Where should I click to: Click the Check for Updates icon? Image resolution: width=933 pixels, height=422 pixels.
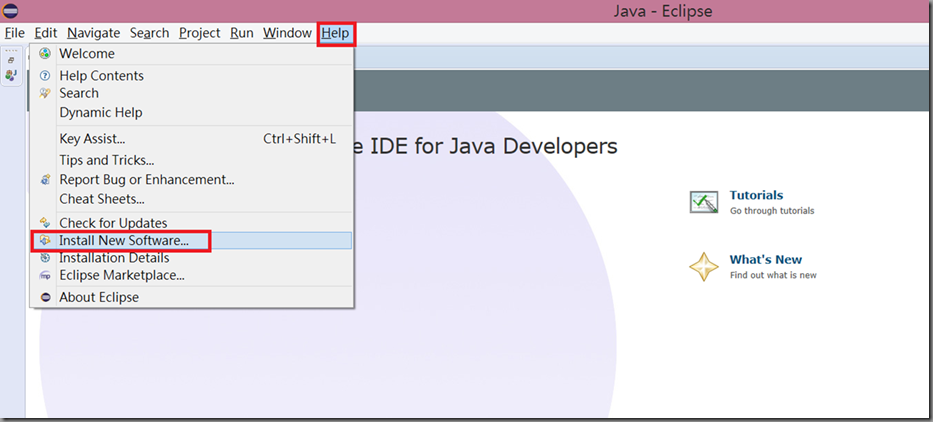pyautogui.click(x=45, y=223)
